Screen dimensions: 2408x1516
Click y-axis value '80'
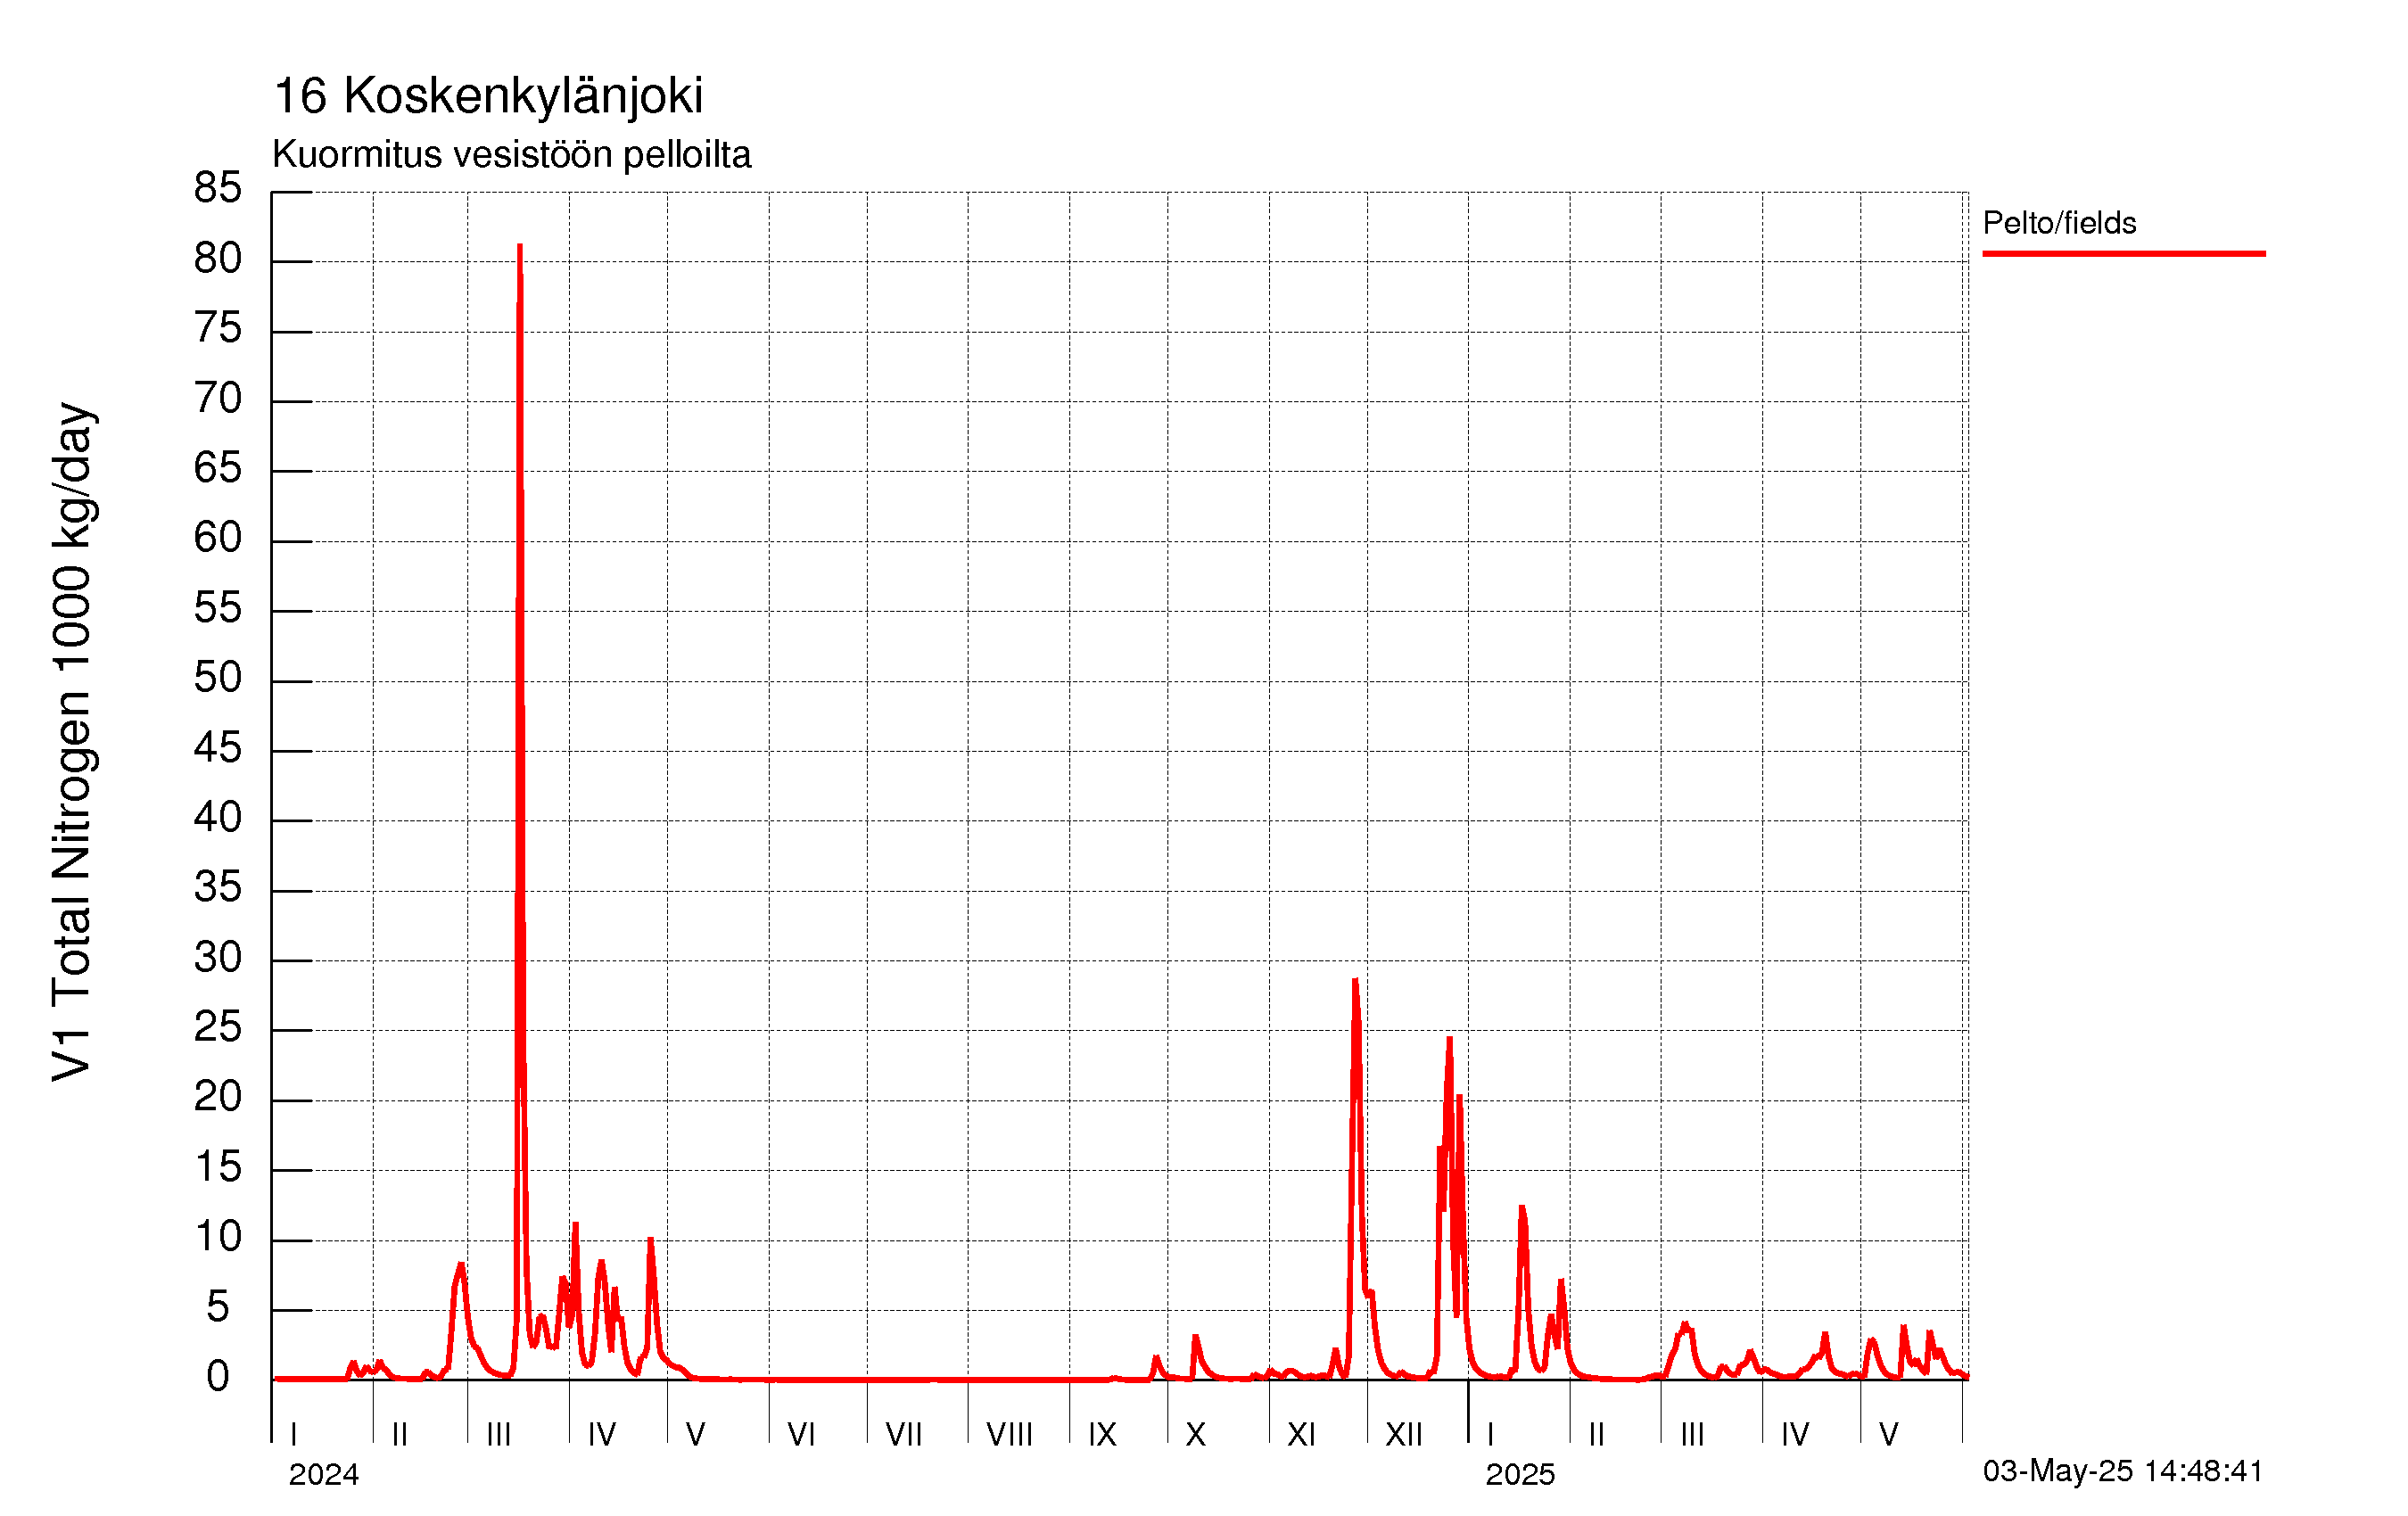pos(218,259)
